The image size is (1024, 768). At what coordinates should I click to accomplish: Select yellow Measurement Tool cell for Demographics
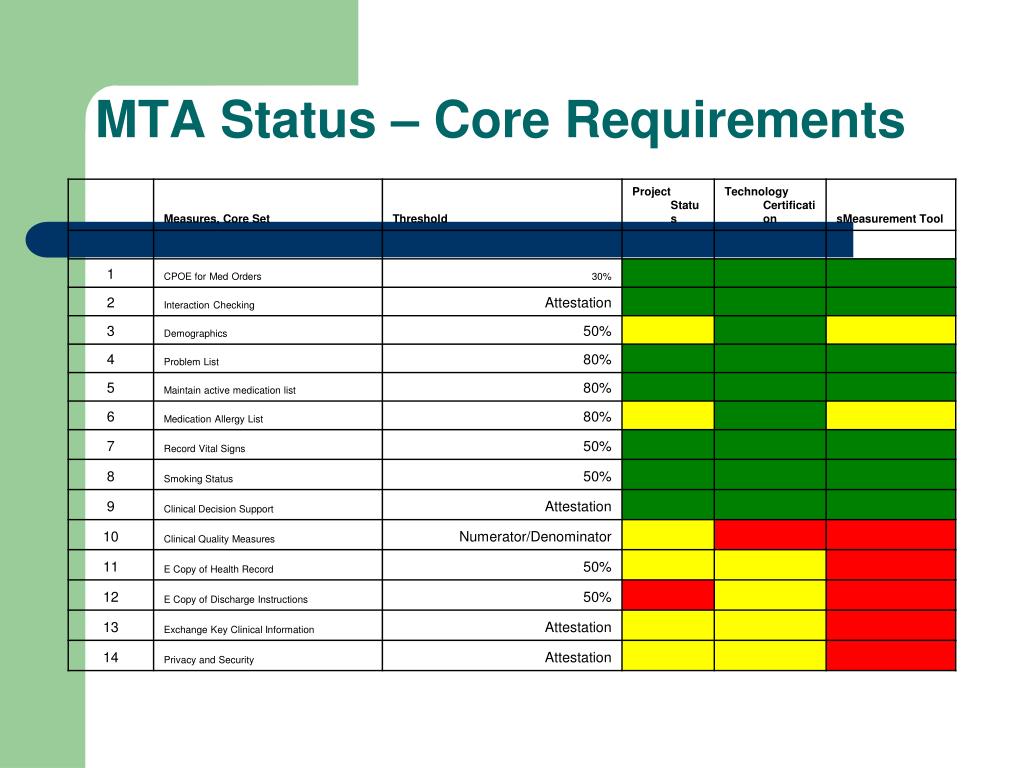[x=891, y=330]
